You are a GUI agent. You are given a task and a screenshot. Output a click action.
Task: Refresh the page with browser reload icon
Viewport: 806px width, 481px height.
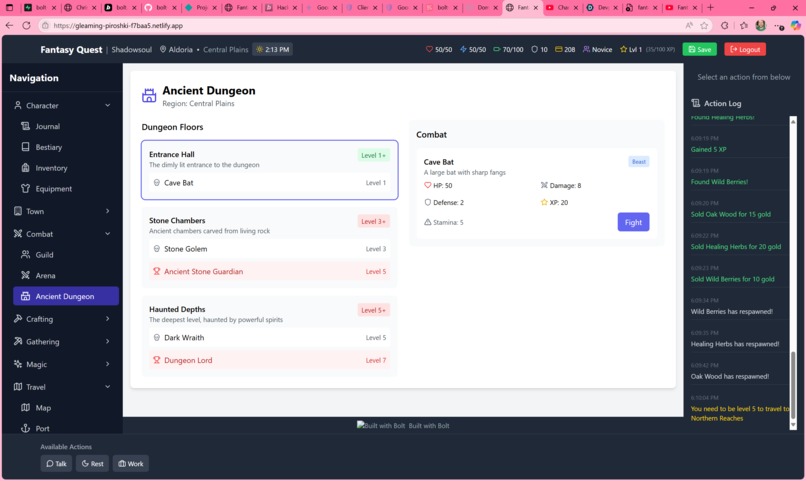[26, 25]
